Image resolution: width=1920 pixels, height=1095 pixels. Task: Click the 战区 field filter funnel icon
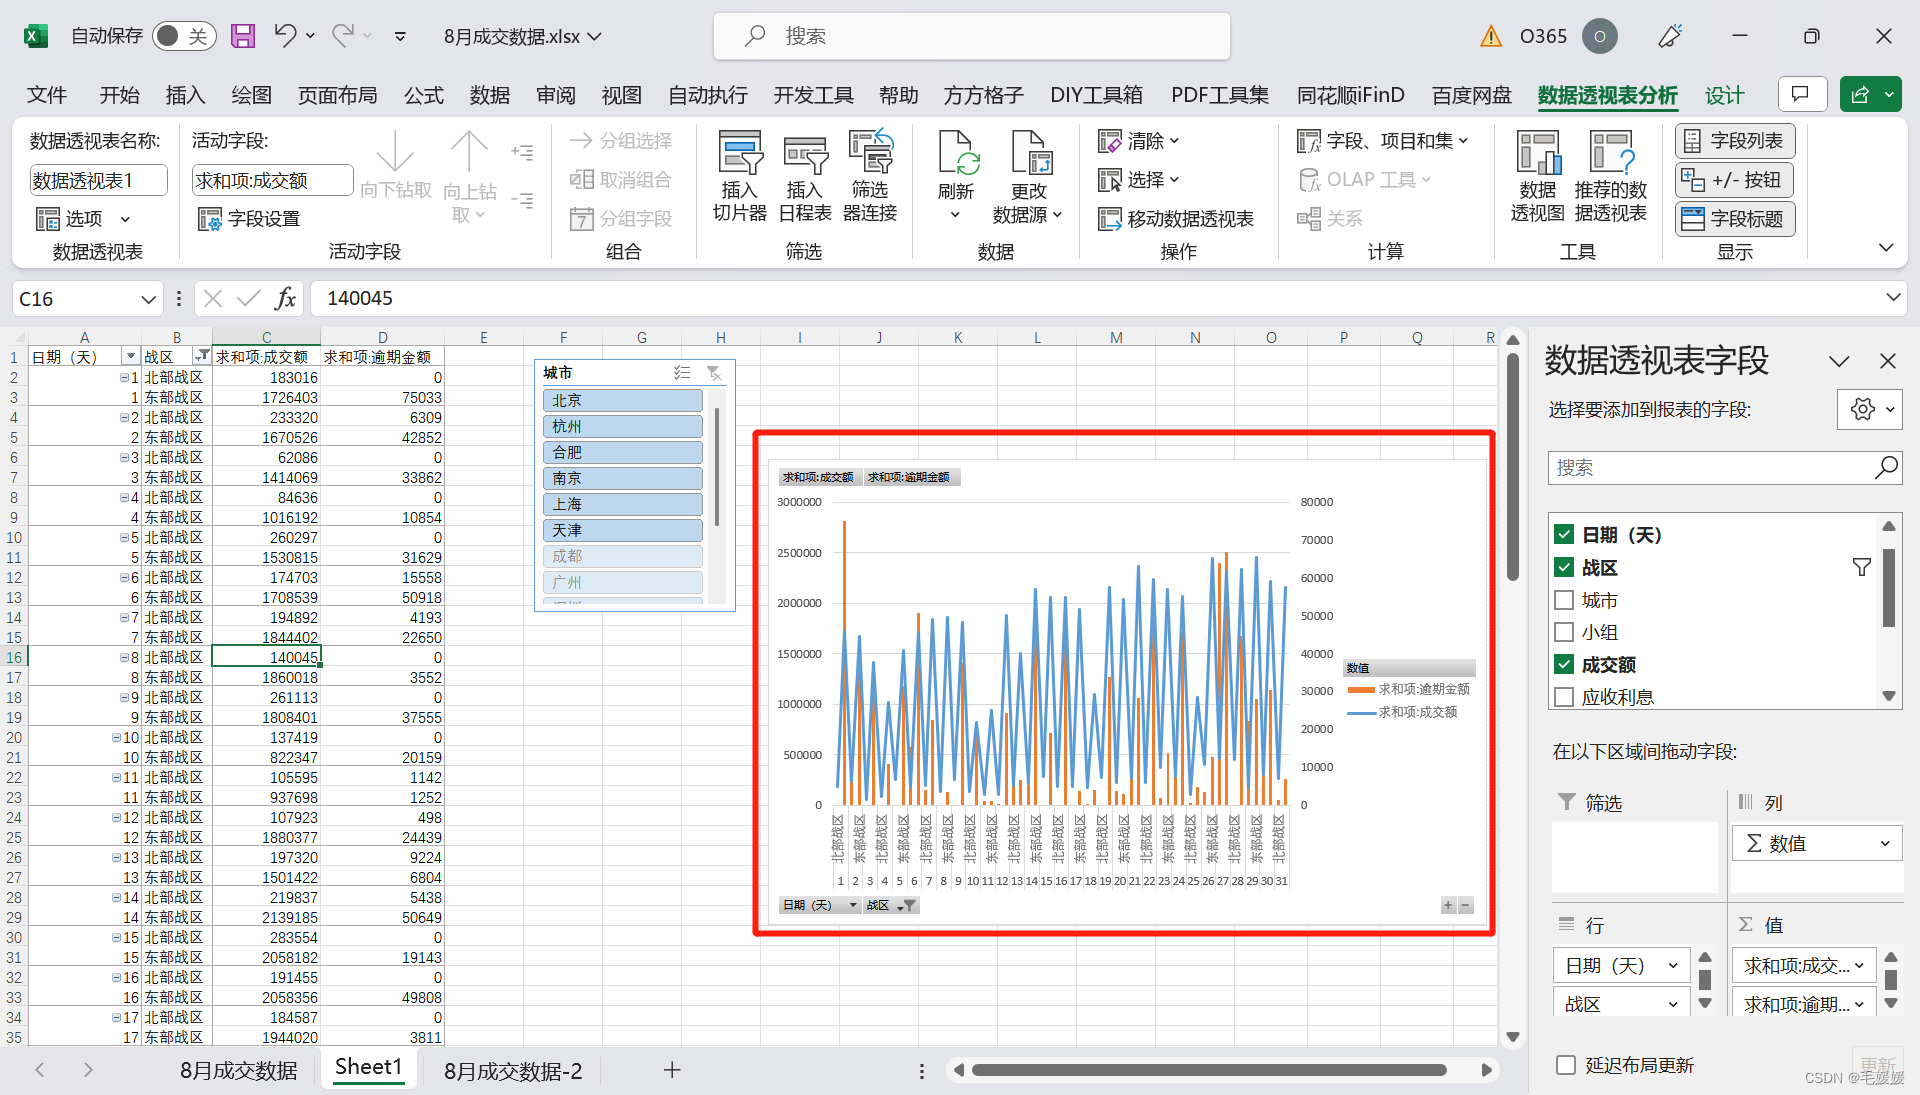coord(1861,568)
